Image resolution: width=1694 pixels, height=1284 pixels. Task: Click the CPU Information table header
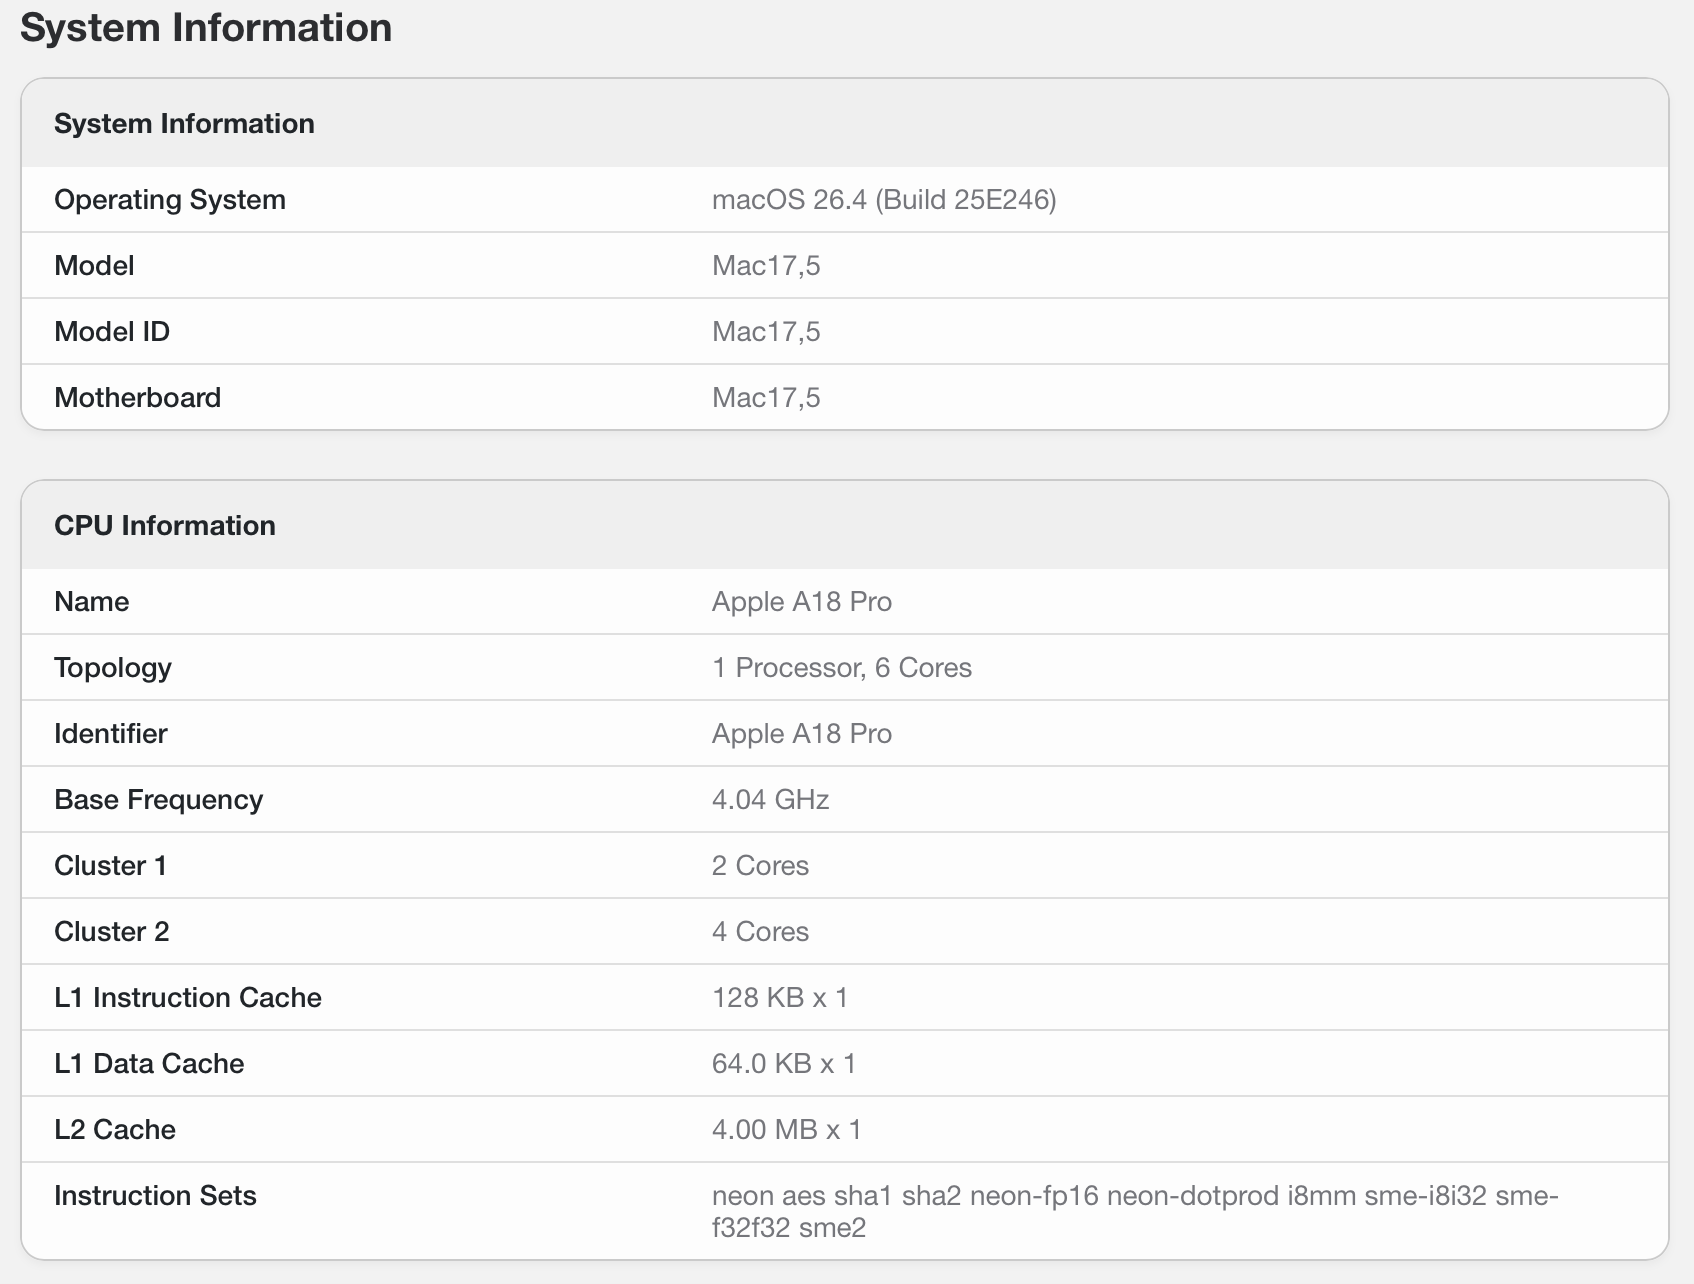coord(165,525)
